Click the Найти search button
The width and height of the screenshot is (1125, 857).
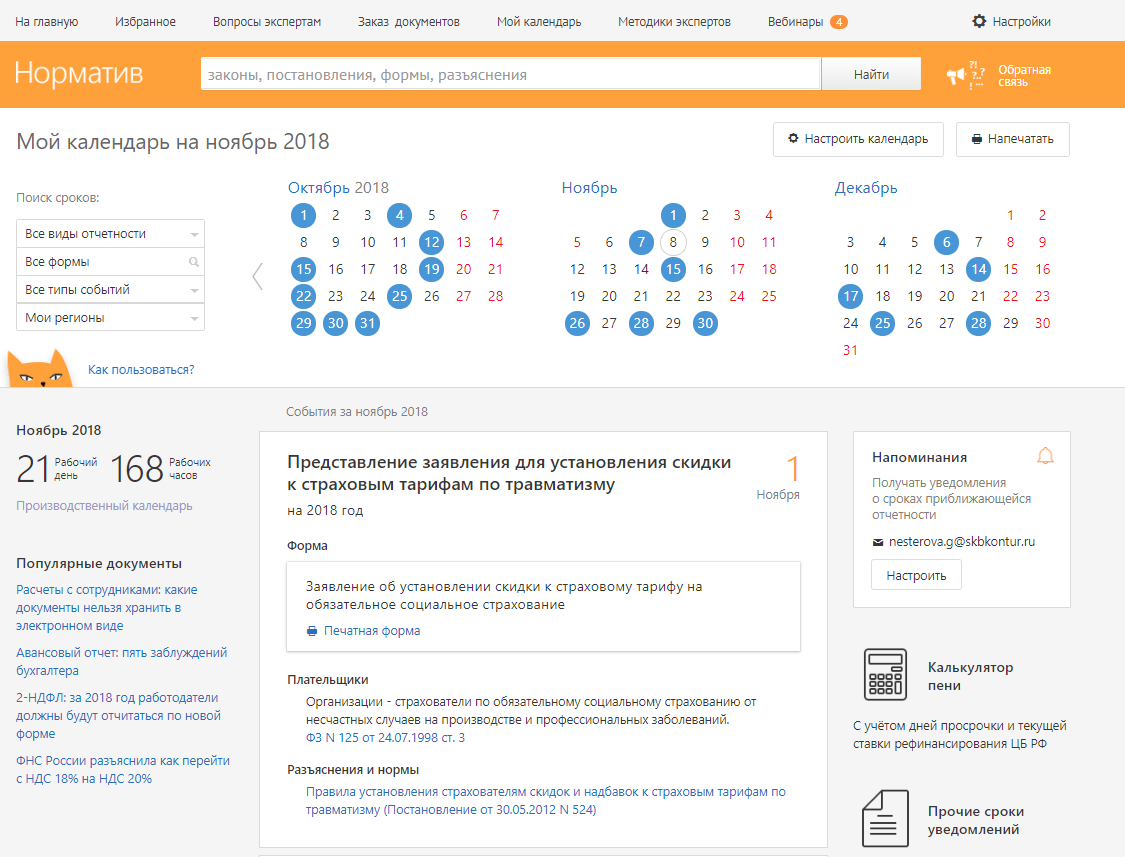point(871,74)
